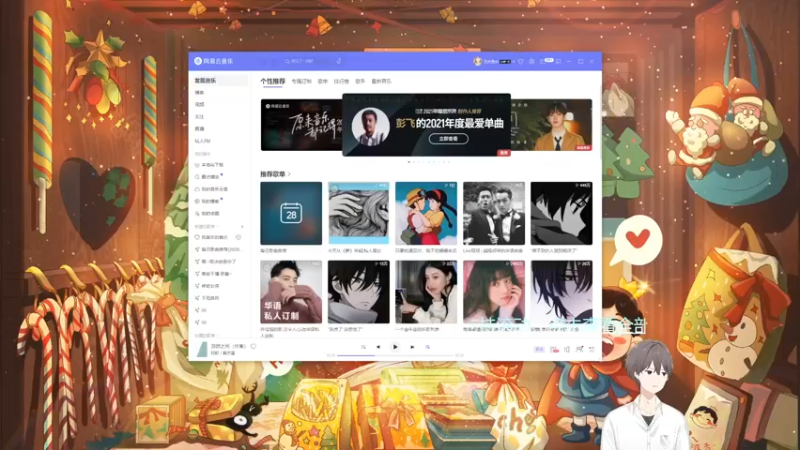The width and height of the screenshot is (800, 450).
Task: Open the 华语私人订制 playlist cover
Action: tap(291, 292)
